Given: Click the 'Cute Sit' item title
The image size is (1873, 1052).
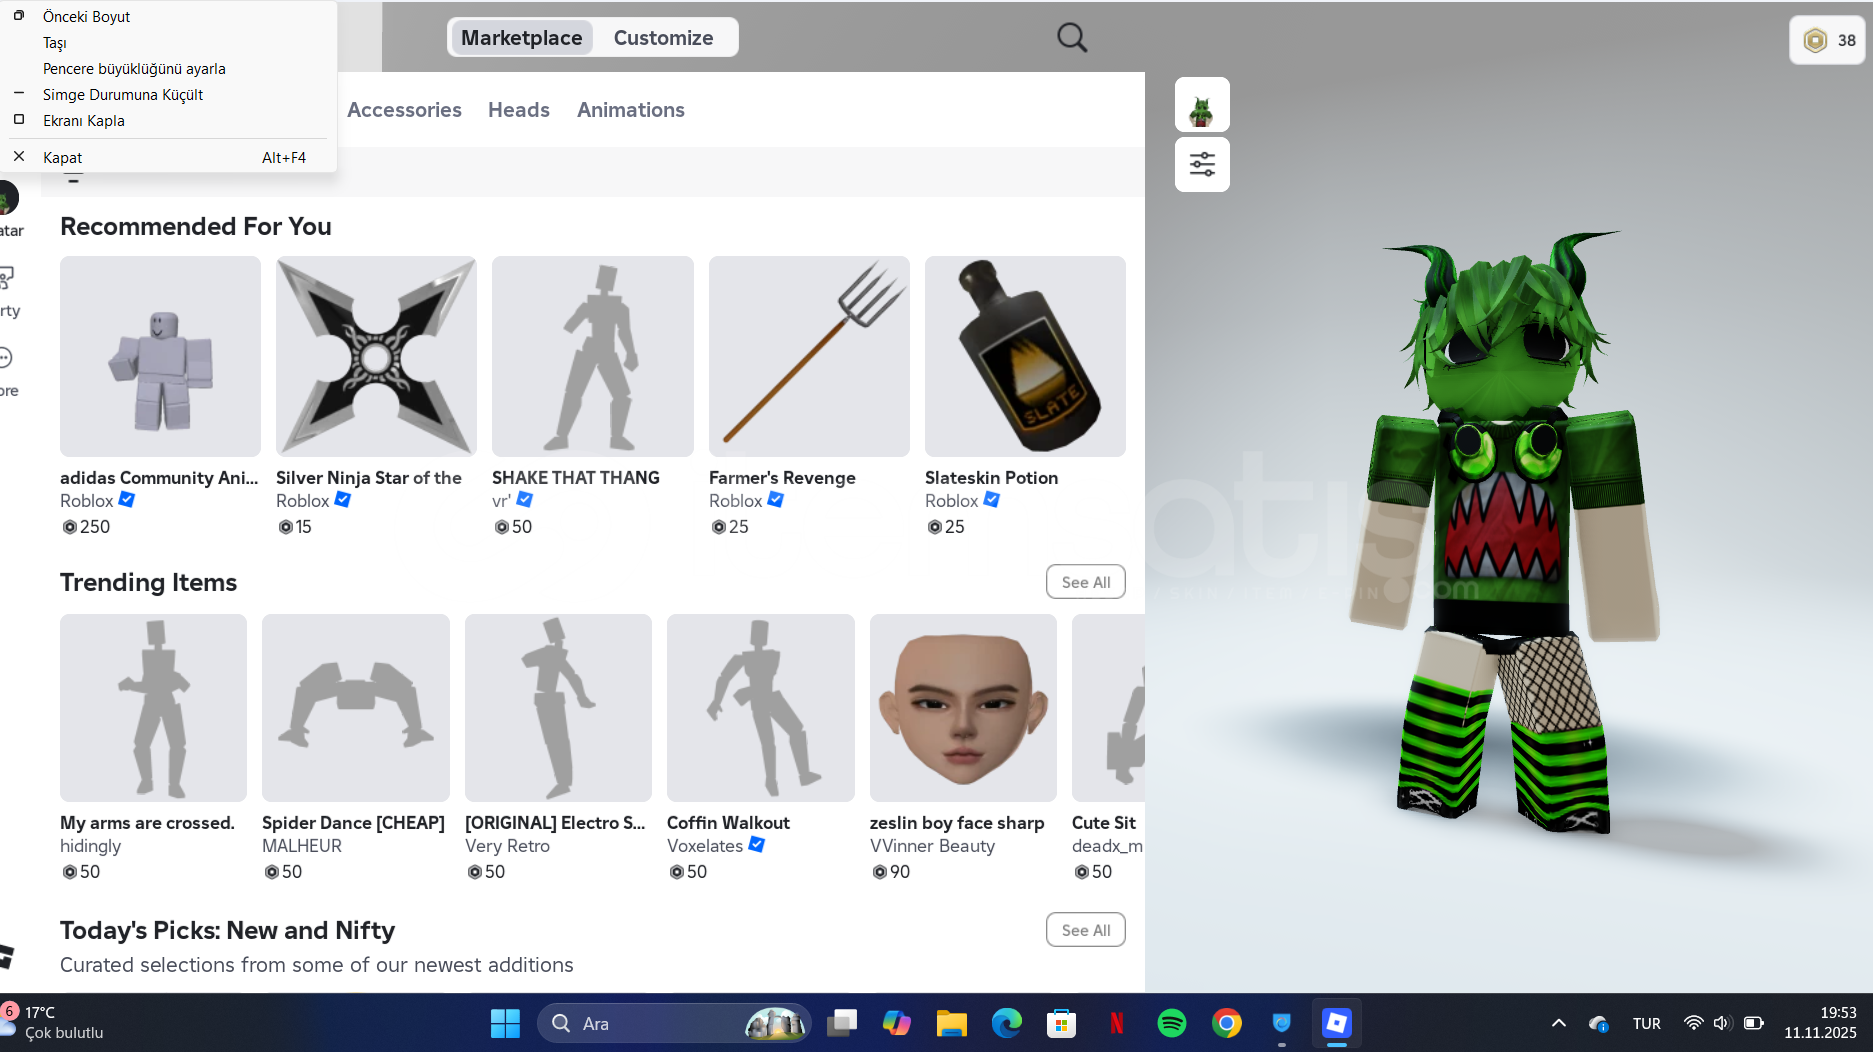Looking at the screenshot, I should click(1104, 823).
